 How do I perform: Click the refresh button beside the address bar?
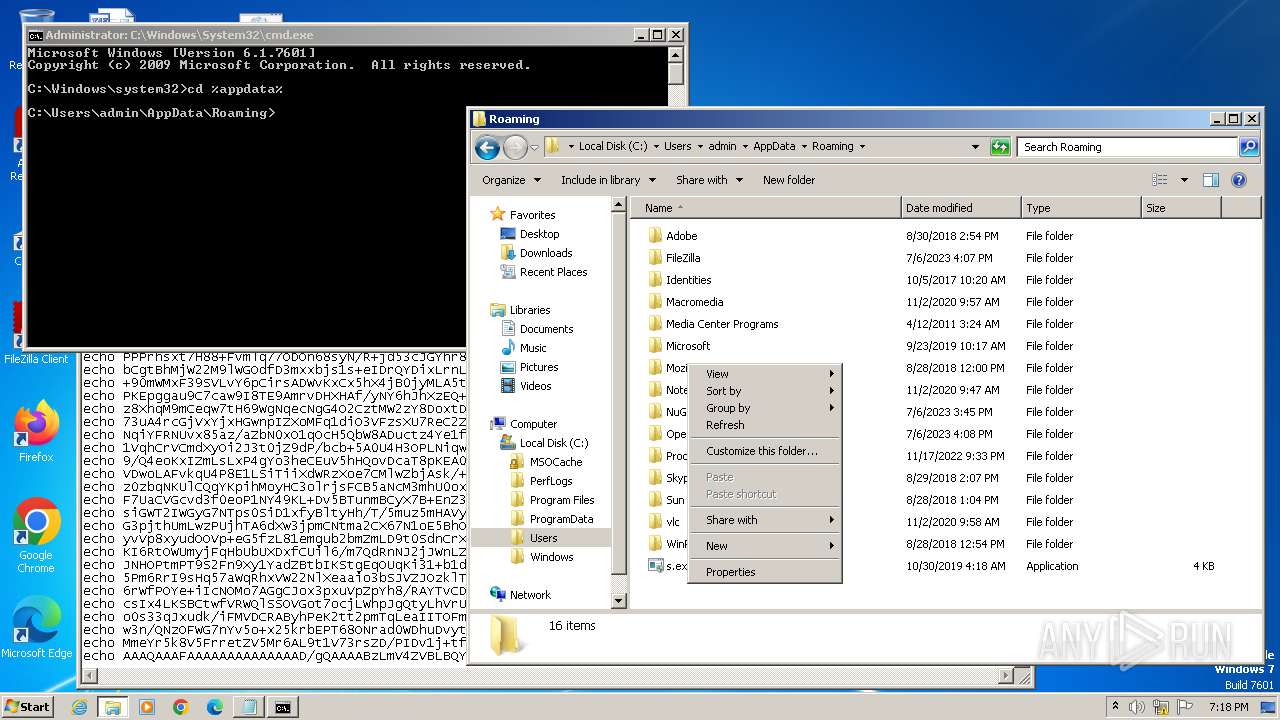point(1000,147)
